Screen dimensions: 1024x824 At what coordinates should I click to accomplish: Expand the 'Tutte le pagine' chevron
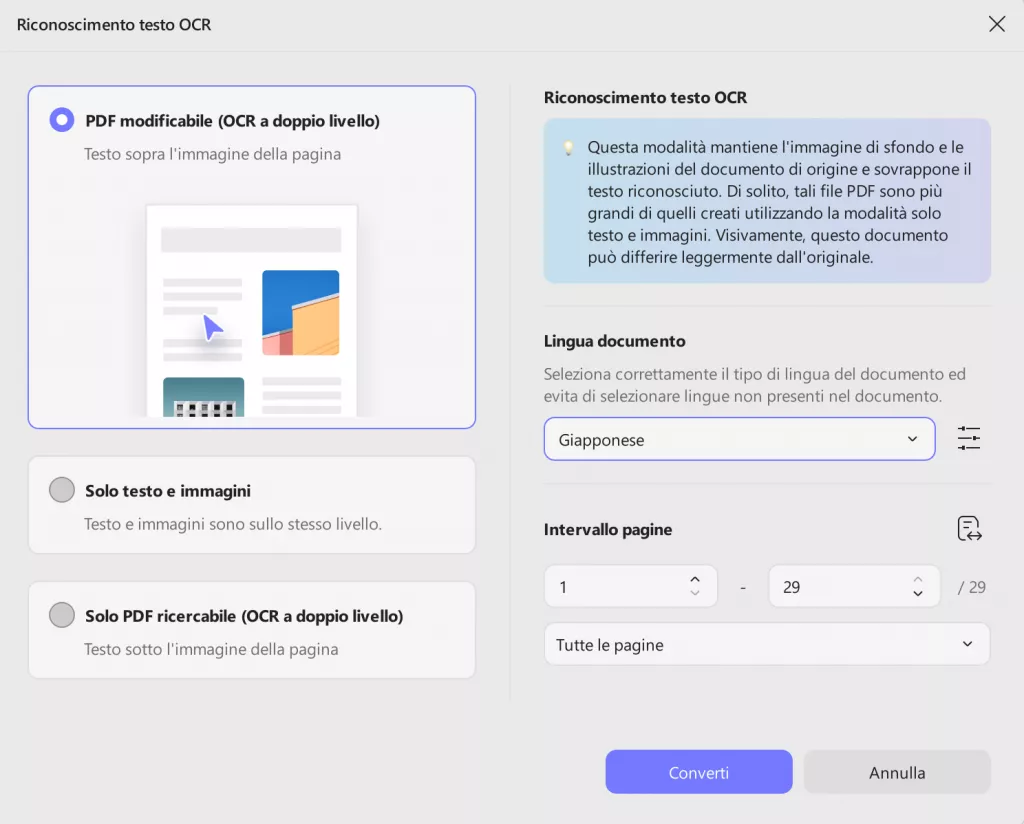(x=965, y=644)
